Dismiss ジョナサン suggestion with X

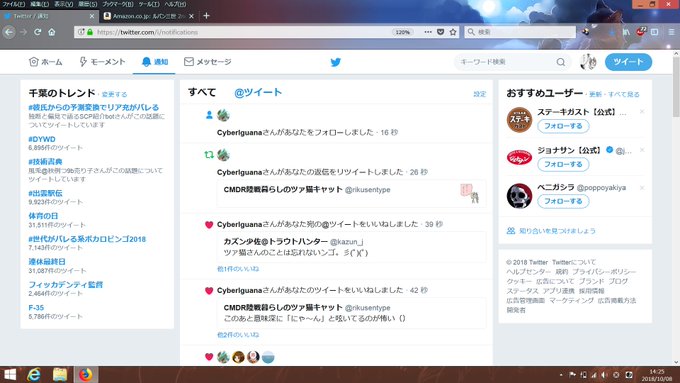[x=642, y=150]
